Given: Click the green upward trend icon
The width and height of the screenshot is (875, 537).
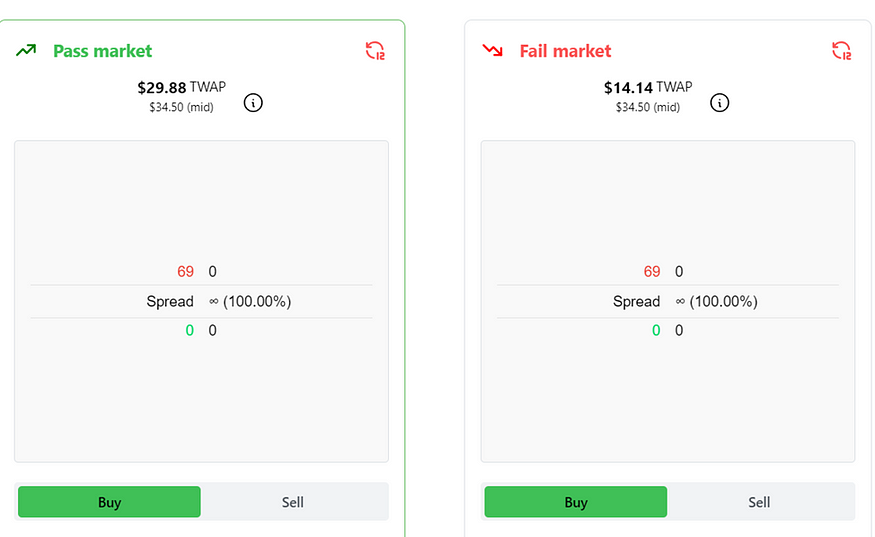Looking at the screenshot, I should (x=26, y=51).
